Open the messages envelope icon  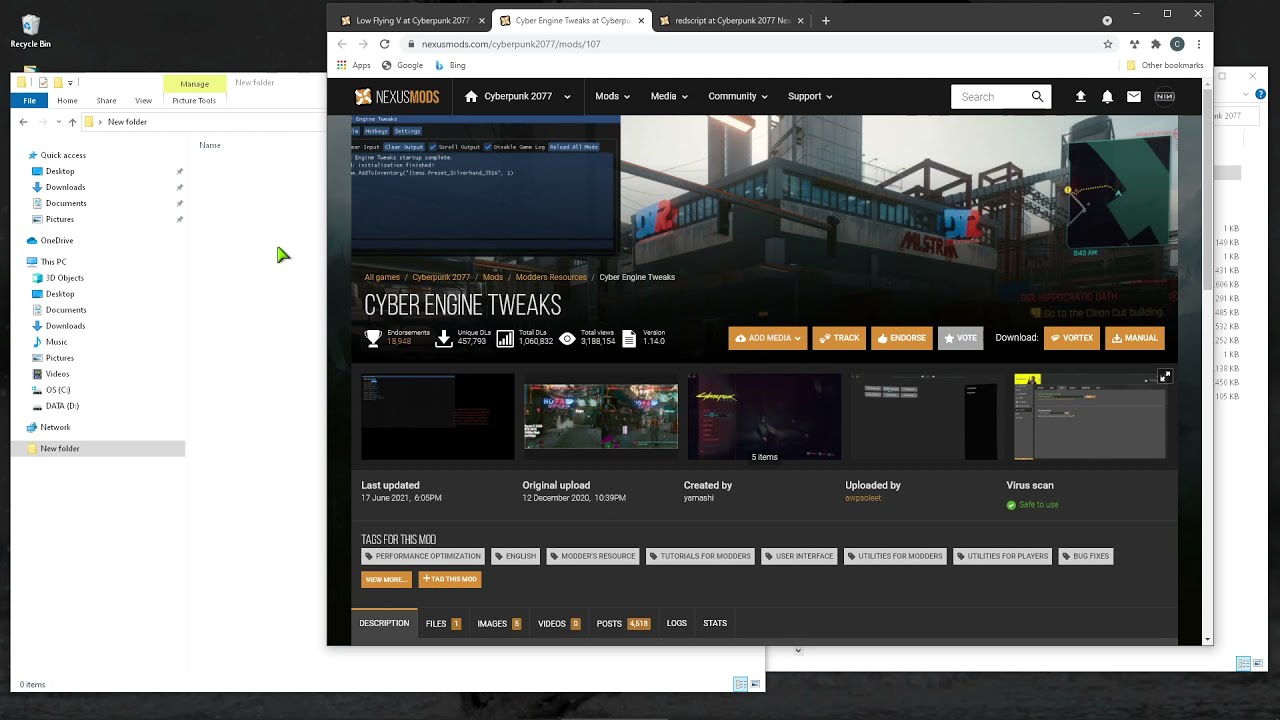click(1134, 97)
